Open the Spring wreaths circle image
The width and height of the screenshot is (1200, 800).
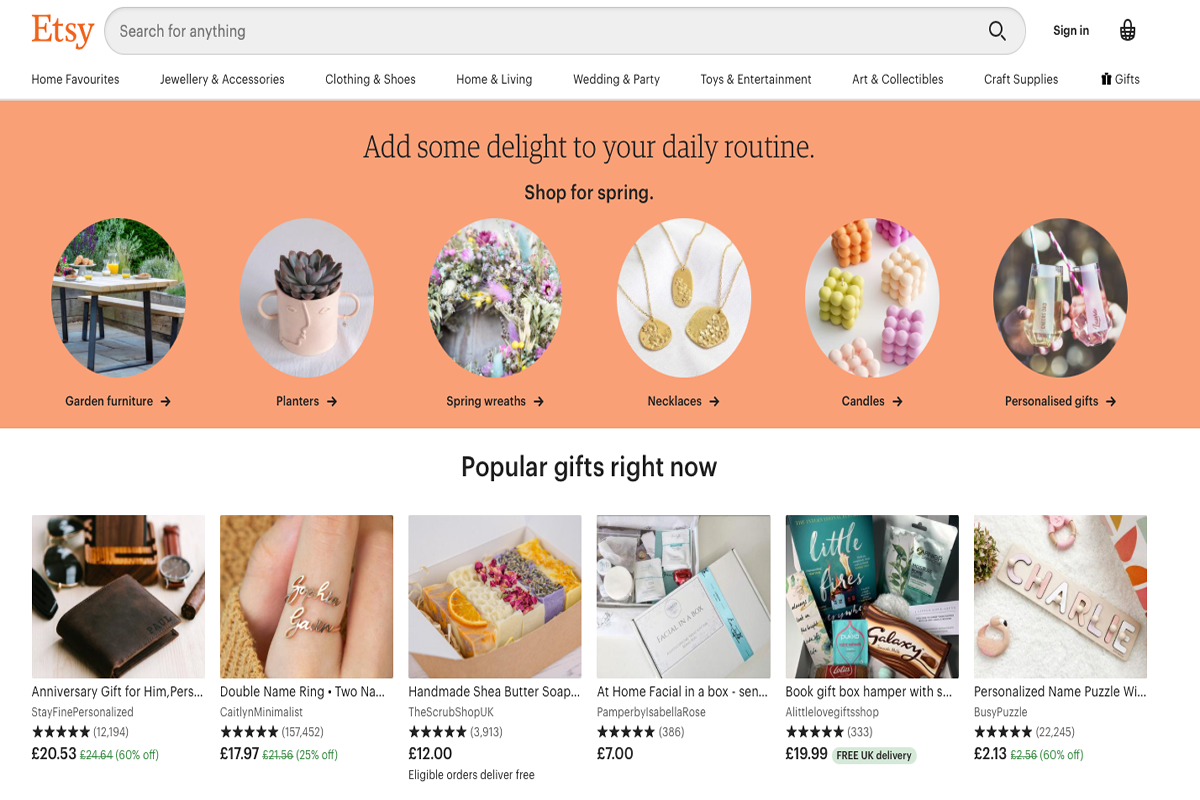pos(495,298)
